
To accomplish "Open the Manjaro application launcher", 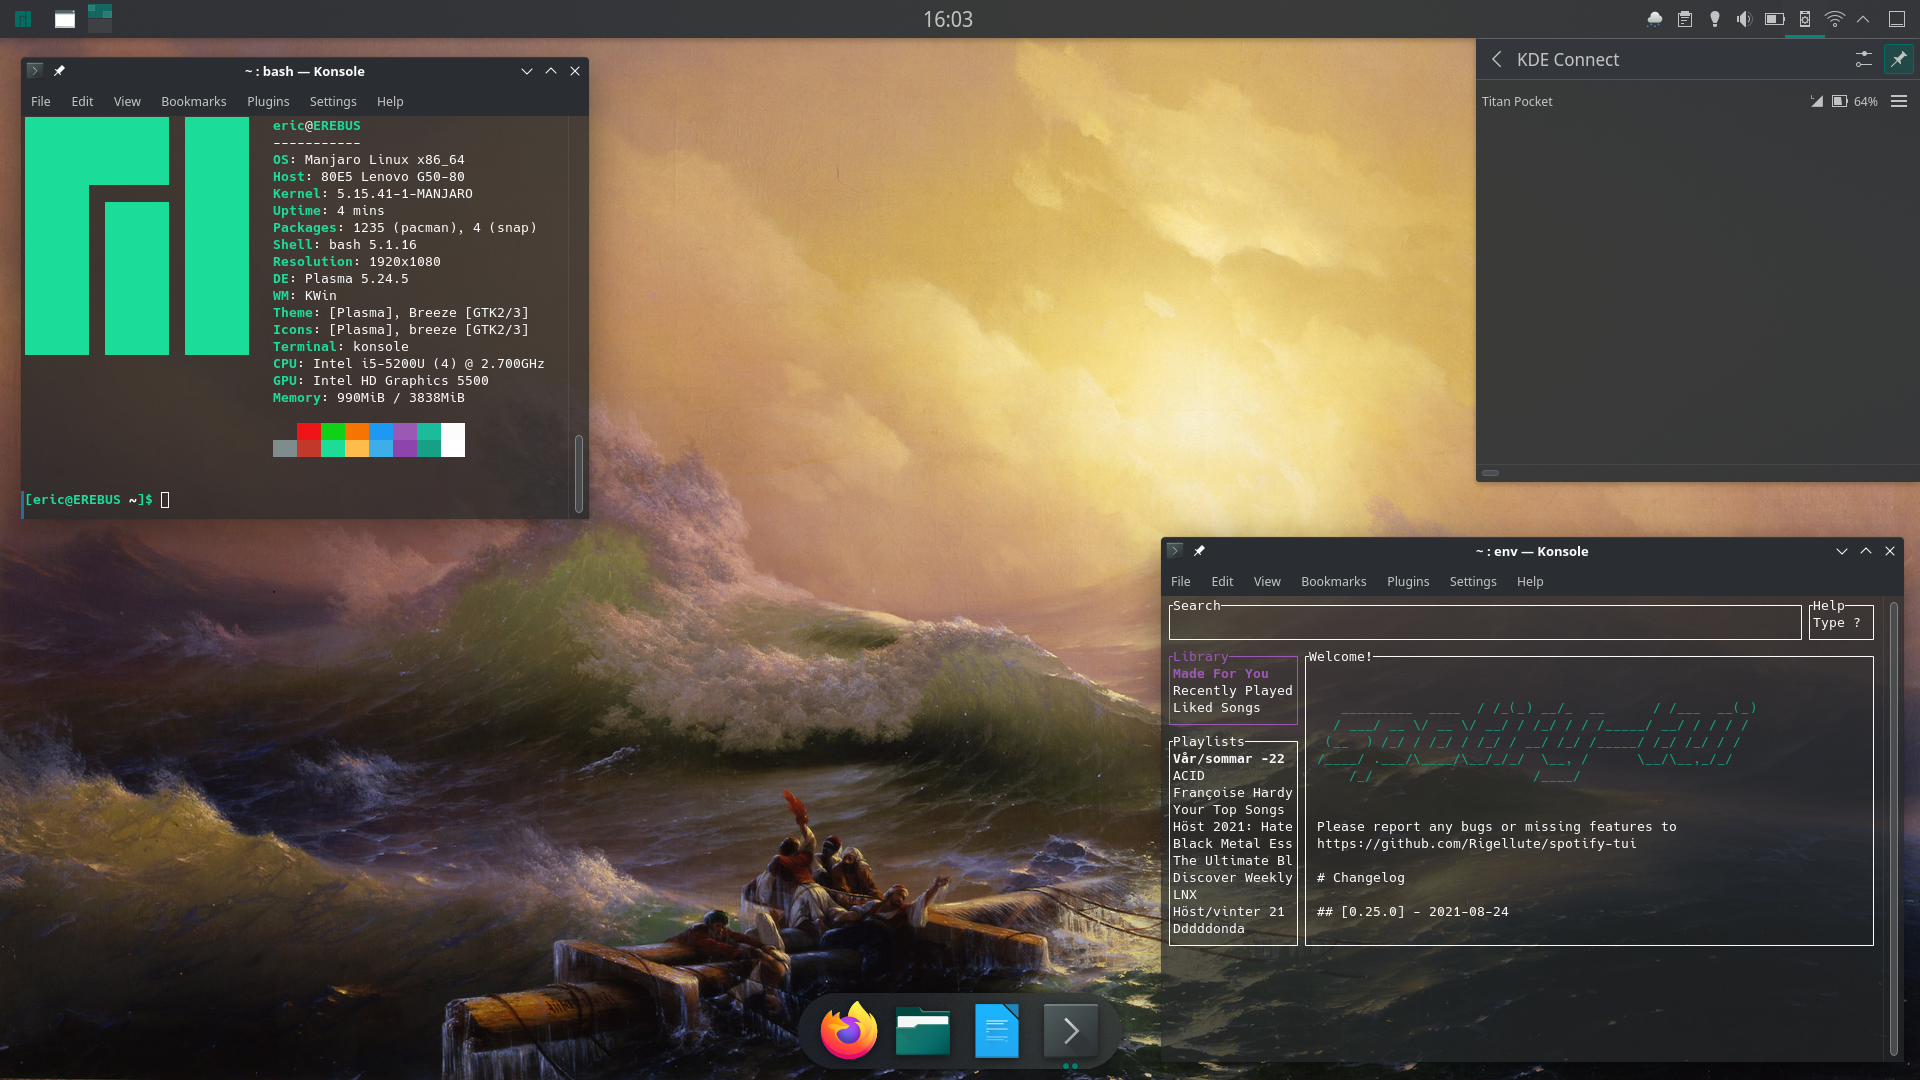I will (x=23, y=19).
